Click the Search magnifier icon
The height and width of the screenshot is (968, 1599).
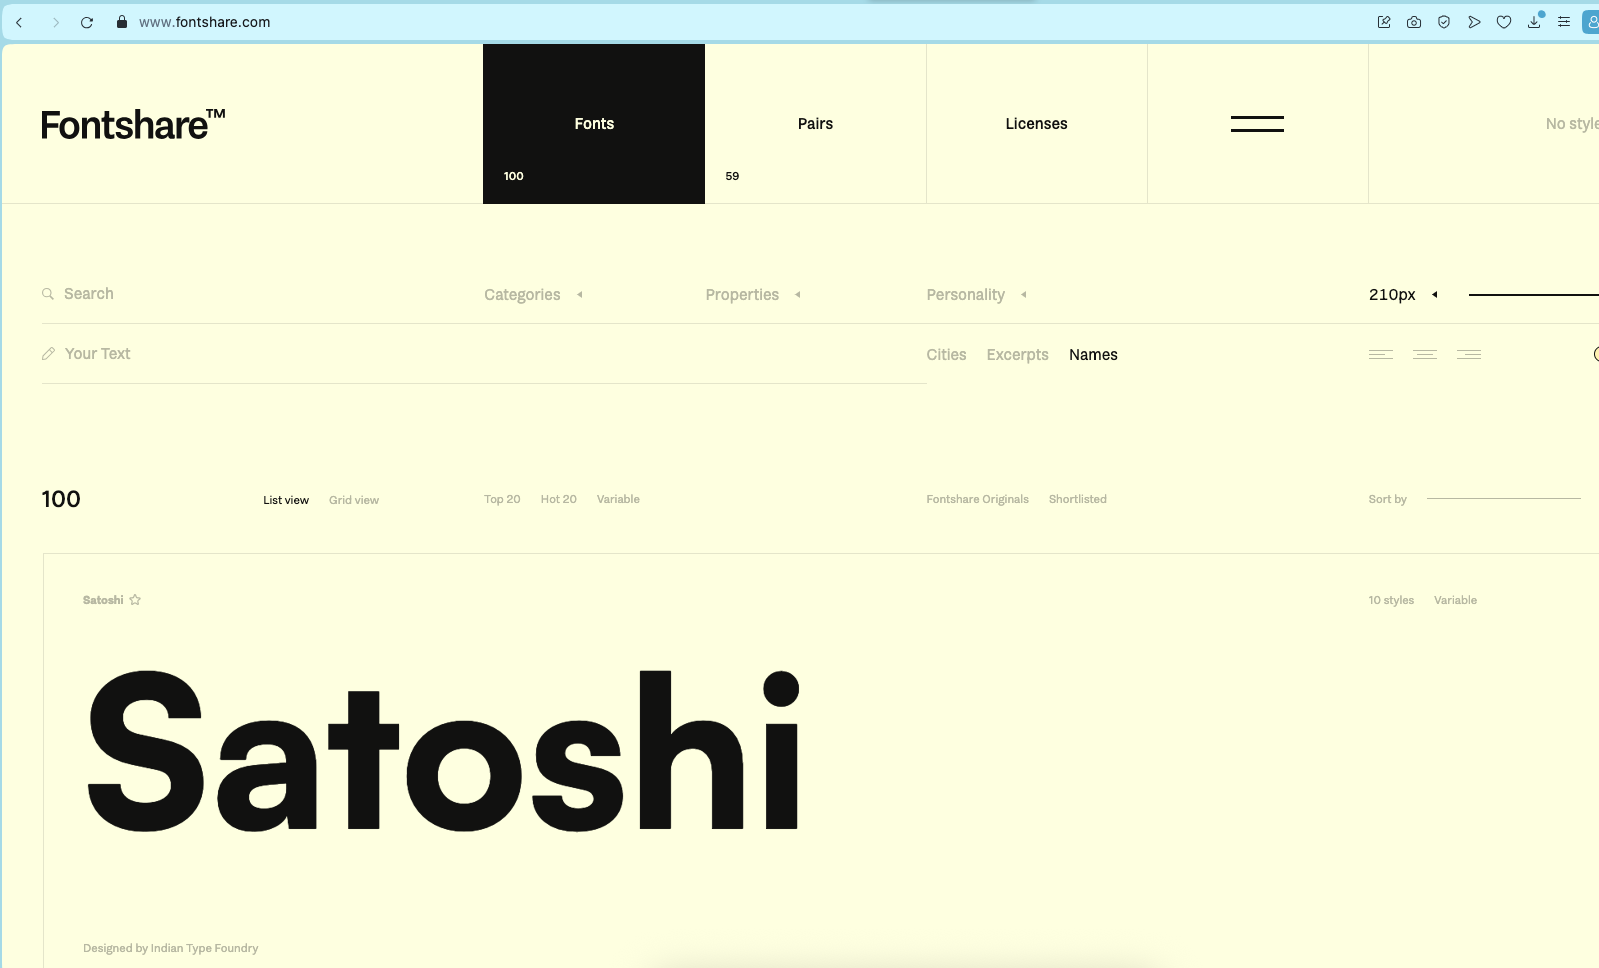(47, 294)
